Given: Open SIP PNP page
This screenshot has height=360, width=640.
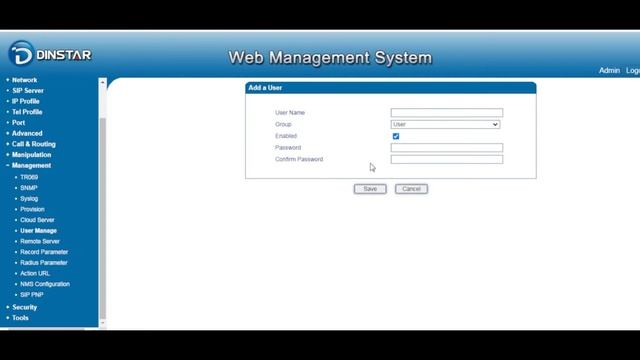Looking at the screenshot, I should [32, 295].
